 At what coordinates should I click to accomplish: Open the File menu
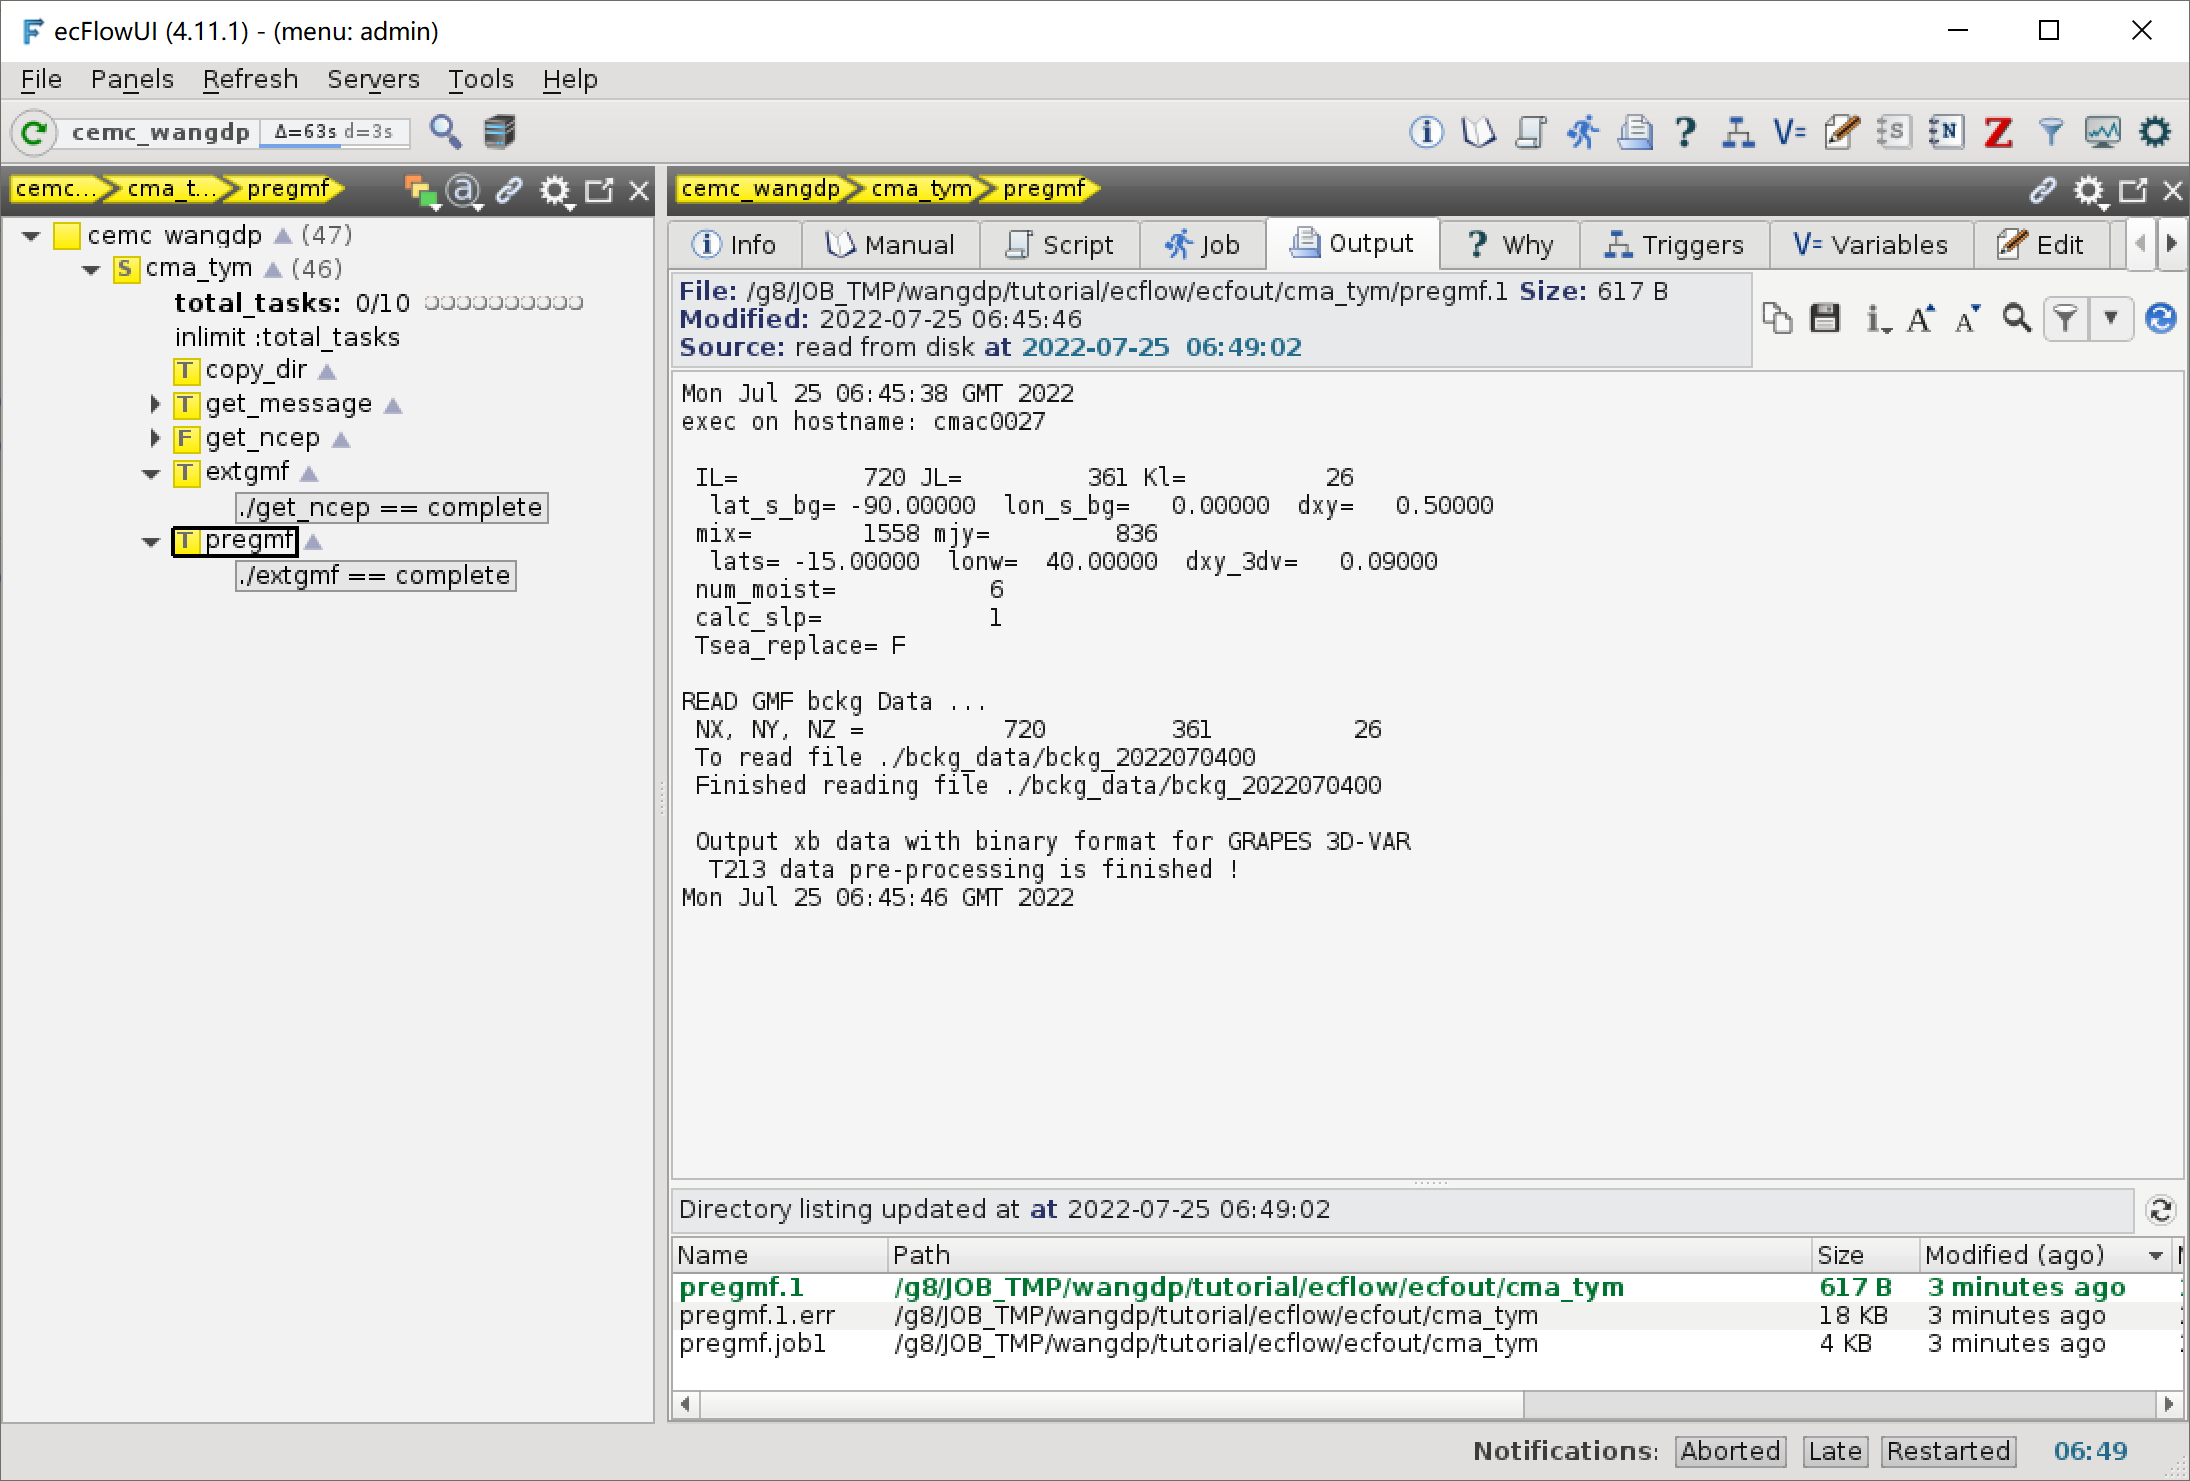coord(41,79)
